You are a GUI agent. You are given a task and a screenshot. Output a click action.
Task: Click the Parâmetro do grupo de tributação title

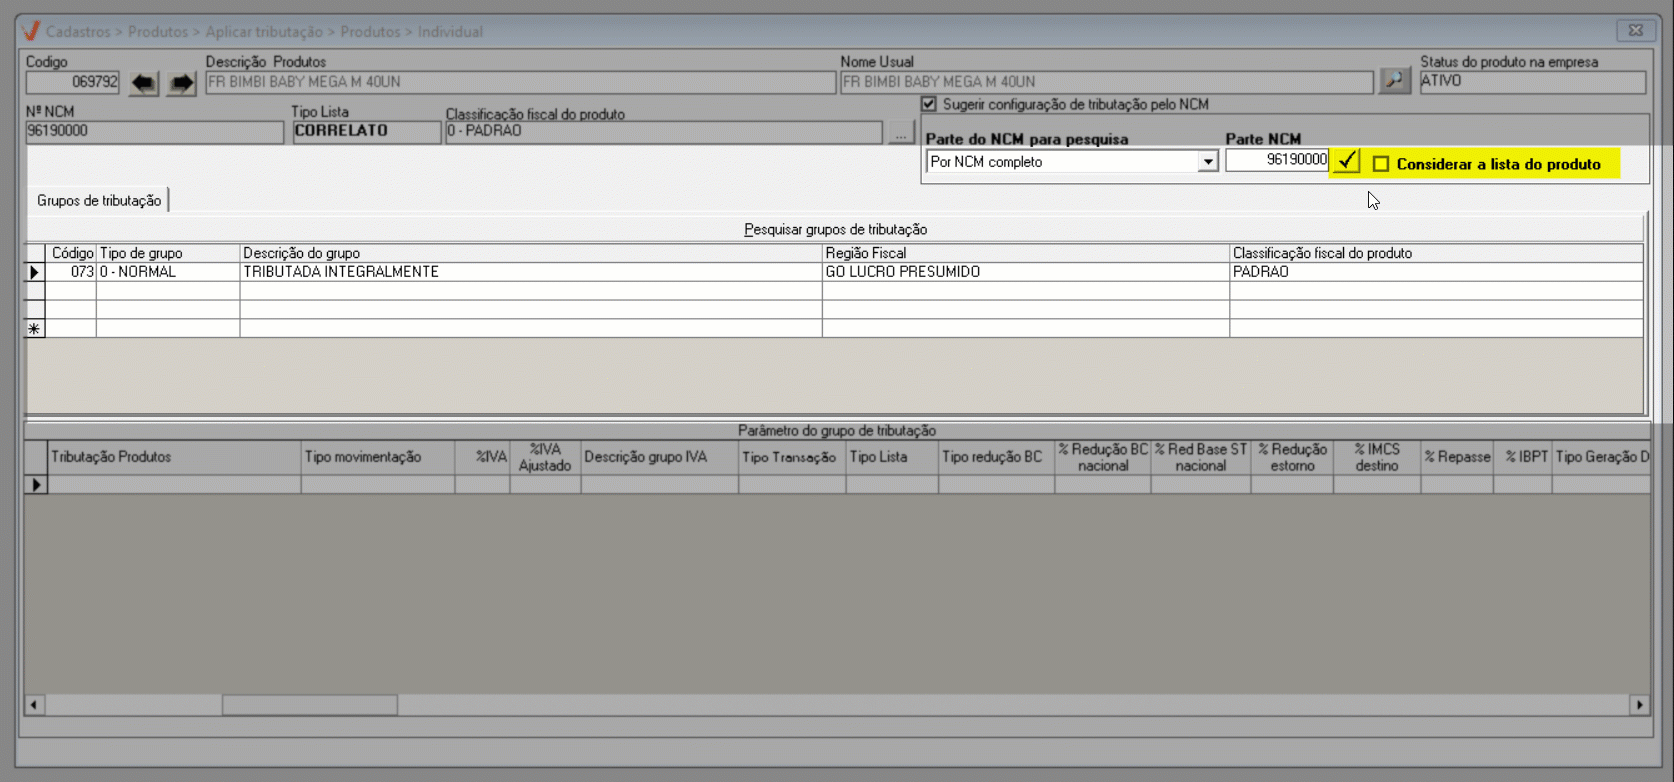click(837, 431)
